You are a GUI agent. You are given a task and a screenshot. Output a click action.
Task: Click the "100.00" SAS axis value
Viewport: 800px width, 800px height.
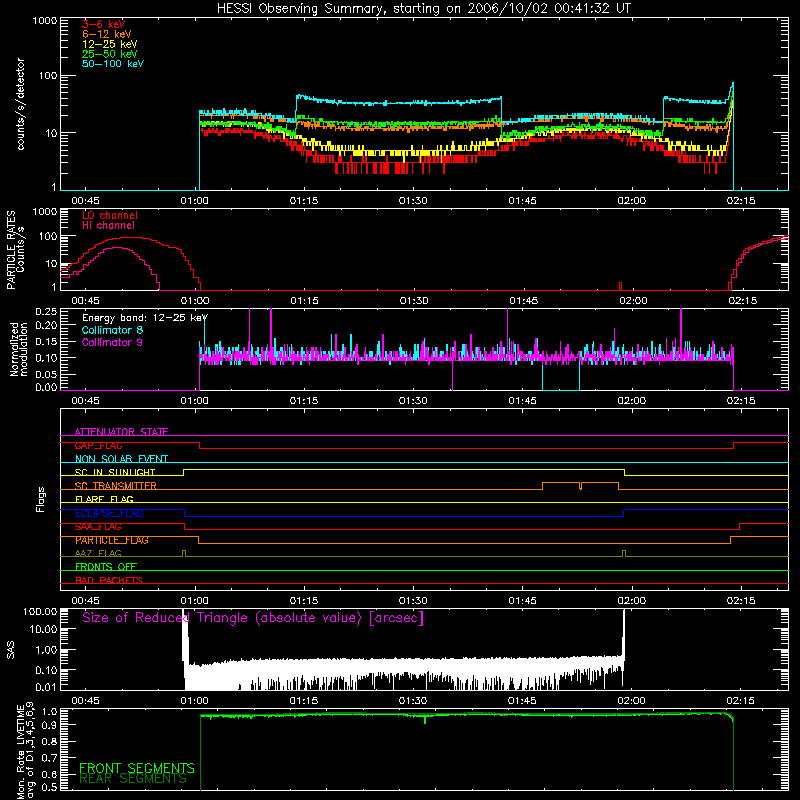[x=40, y=611]
